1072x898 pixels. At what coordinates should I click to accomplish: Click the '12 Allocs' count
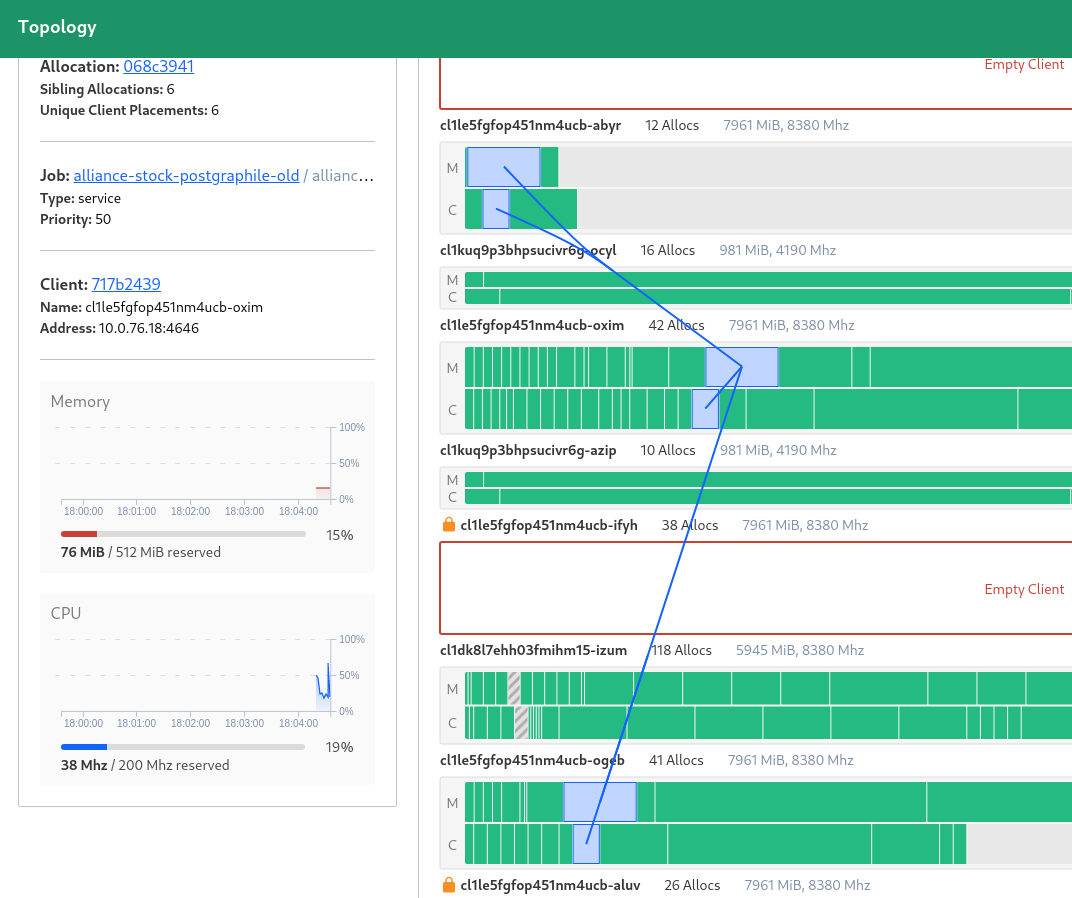[672, 125]
